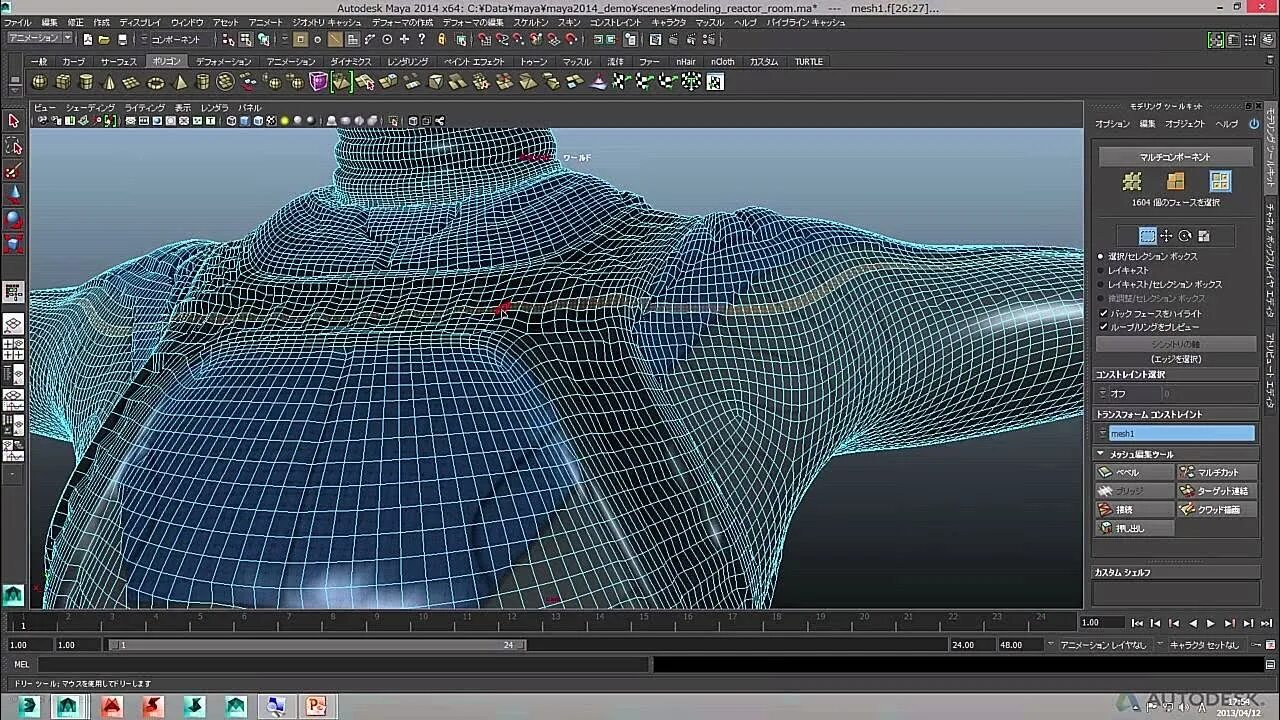Create a polygon sphere from the shelf
Viewport: 1280px width, 720px height.
tap(40, 82)
